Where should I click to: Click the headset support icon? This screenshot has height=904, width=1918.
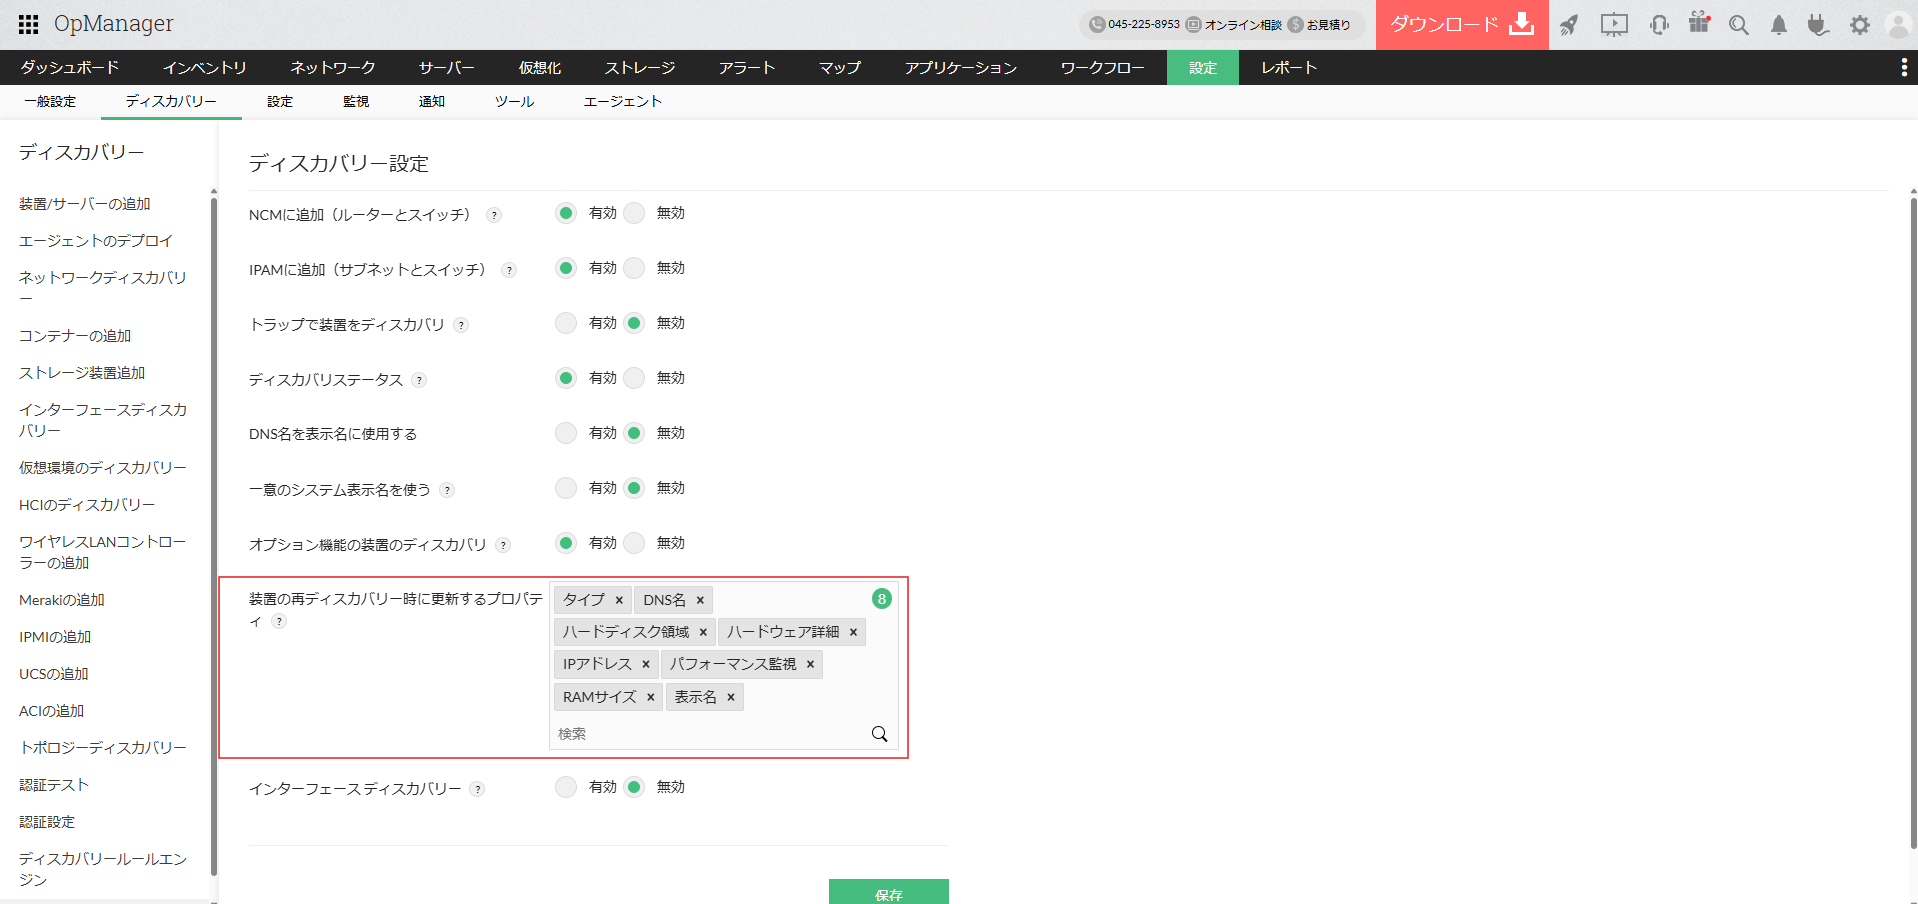(1659, 25)
